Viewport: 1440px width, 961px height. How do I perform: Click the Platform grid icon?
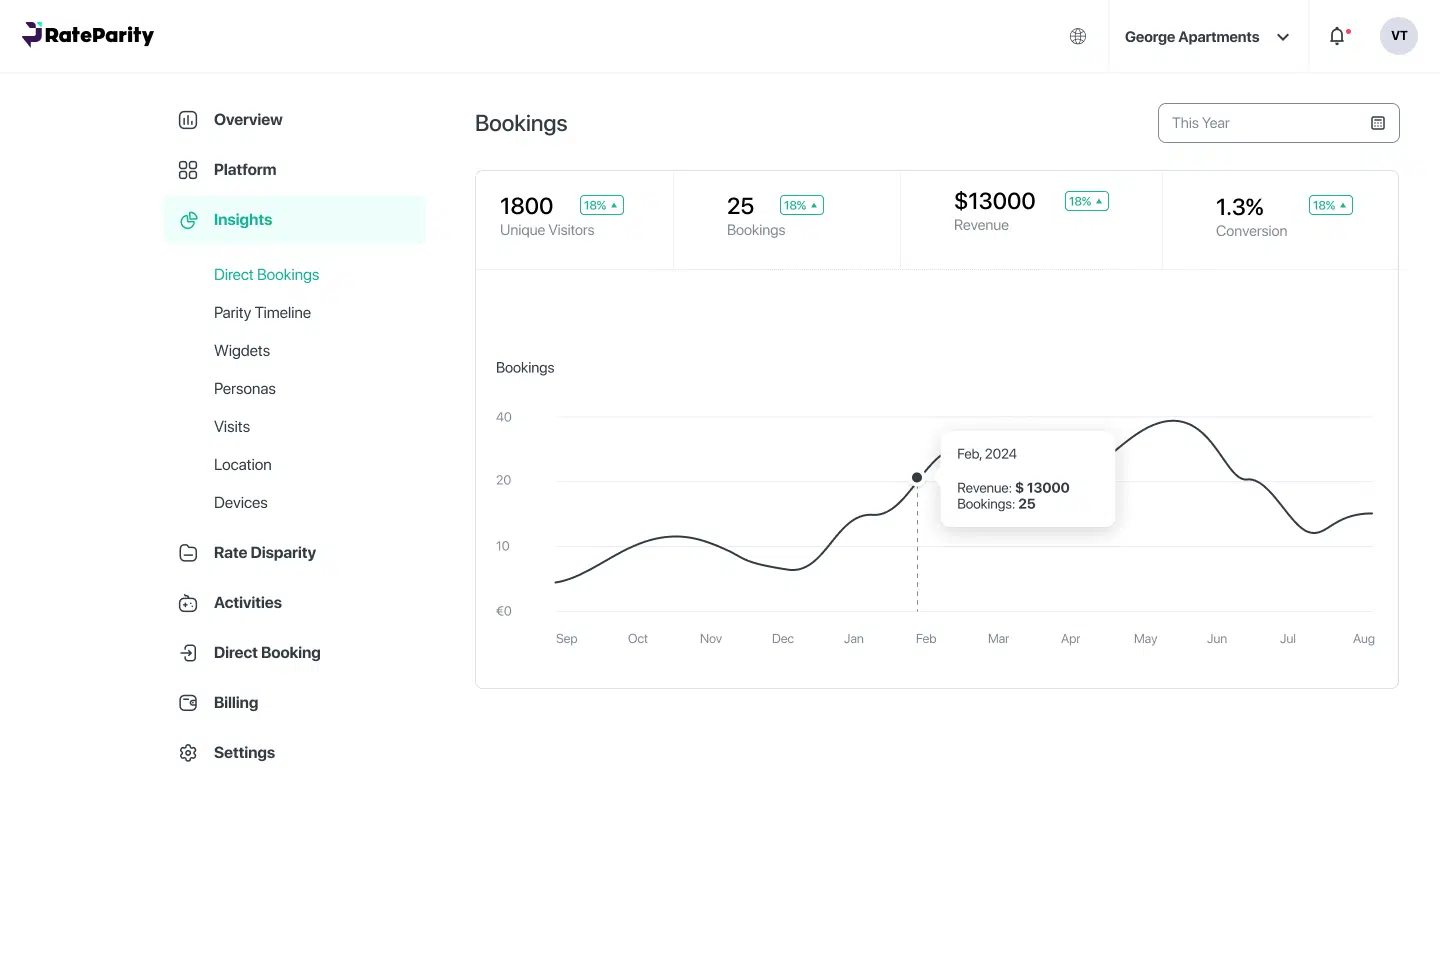tap(188, 170)
